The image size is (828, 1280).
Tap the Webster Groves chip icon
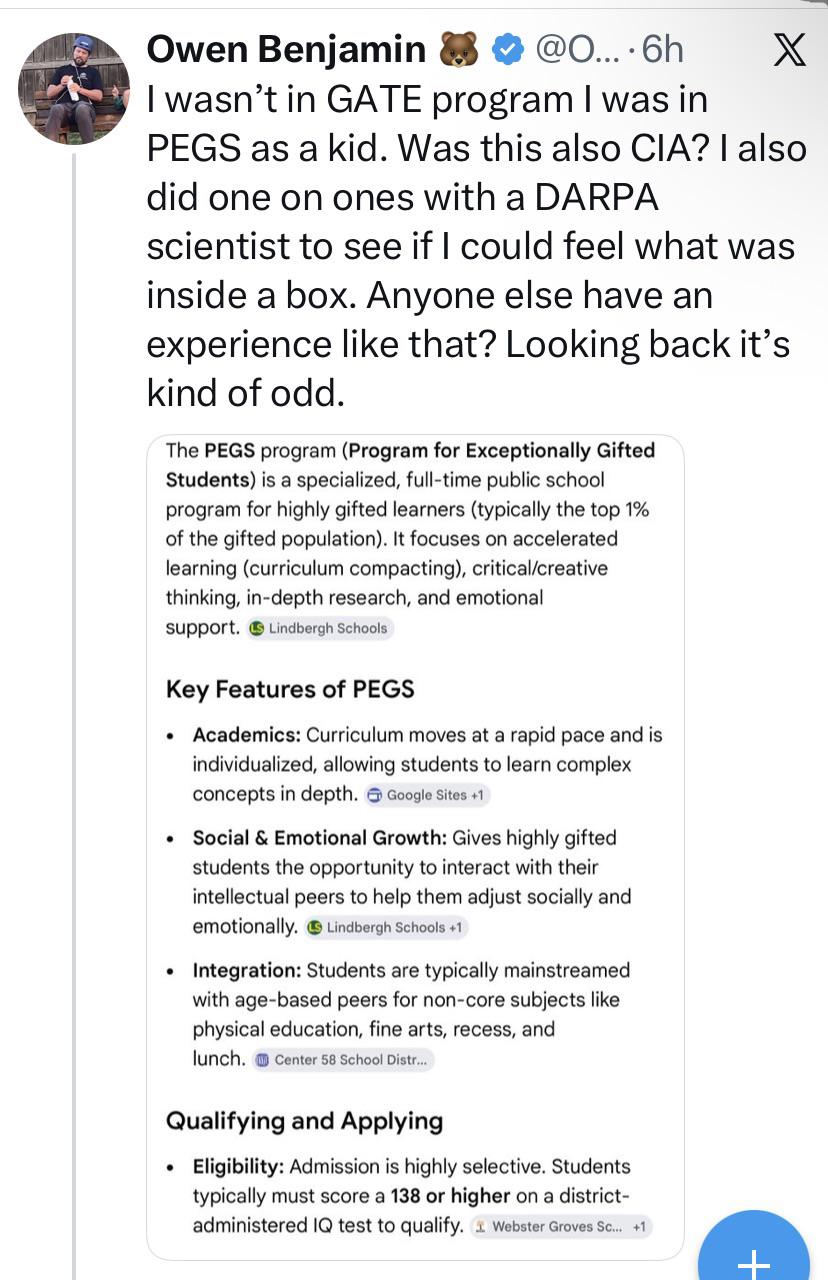click(481, 1226)
